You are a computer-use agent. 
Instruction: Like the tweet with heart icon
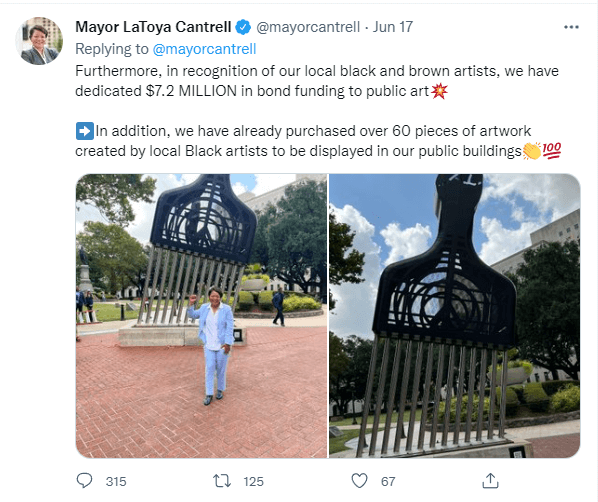click(359, 481)
